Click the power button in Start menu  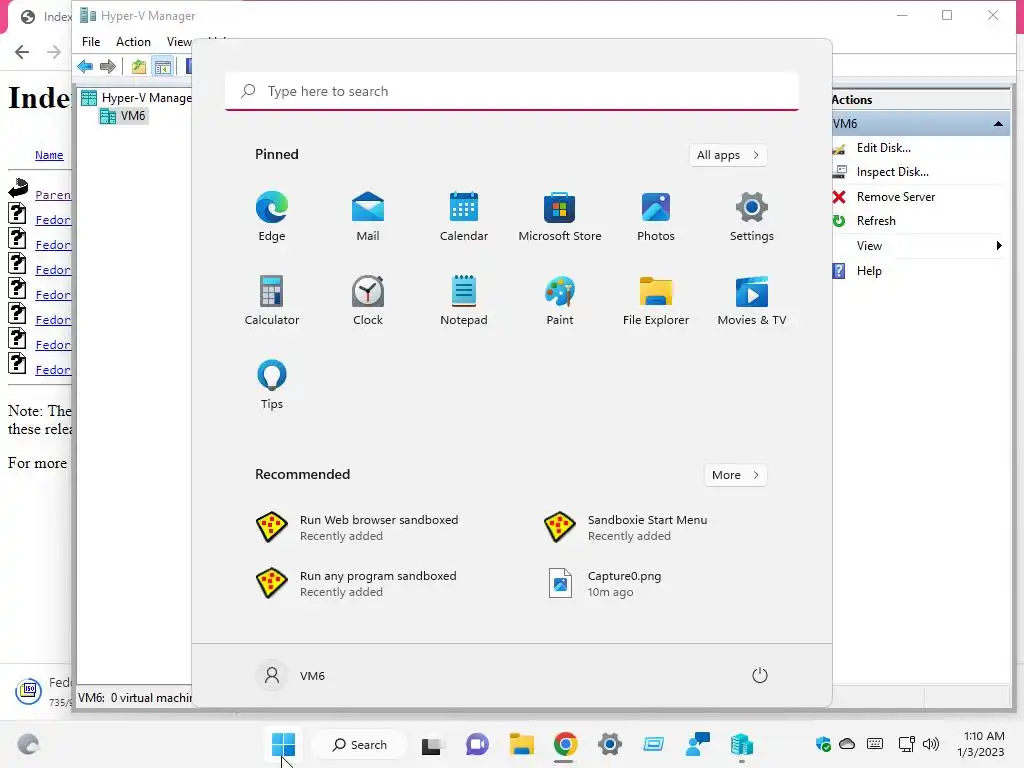click(760, 675)
